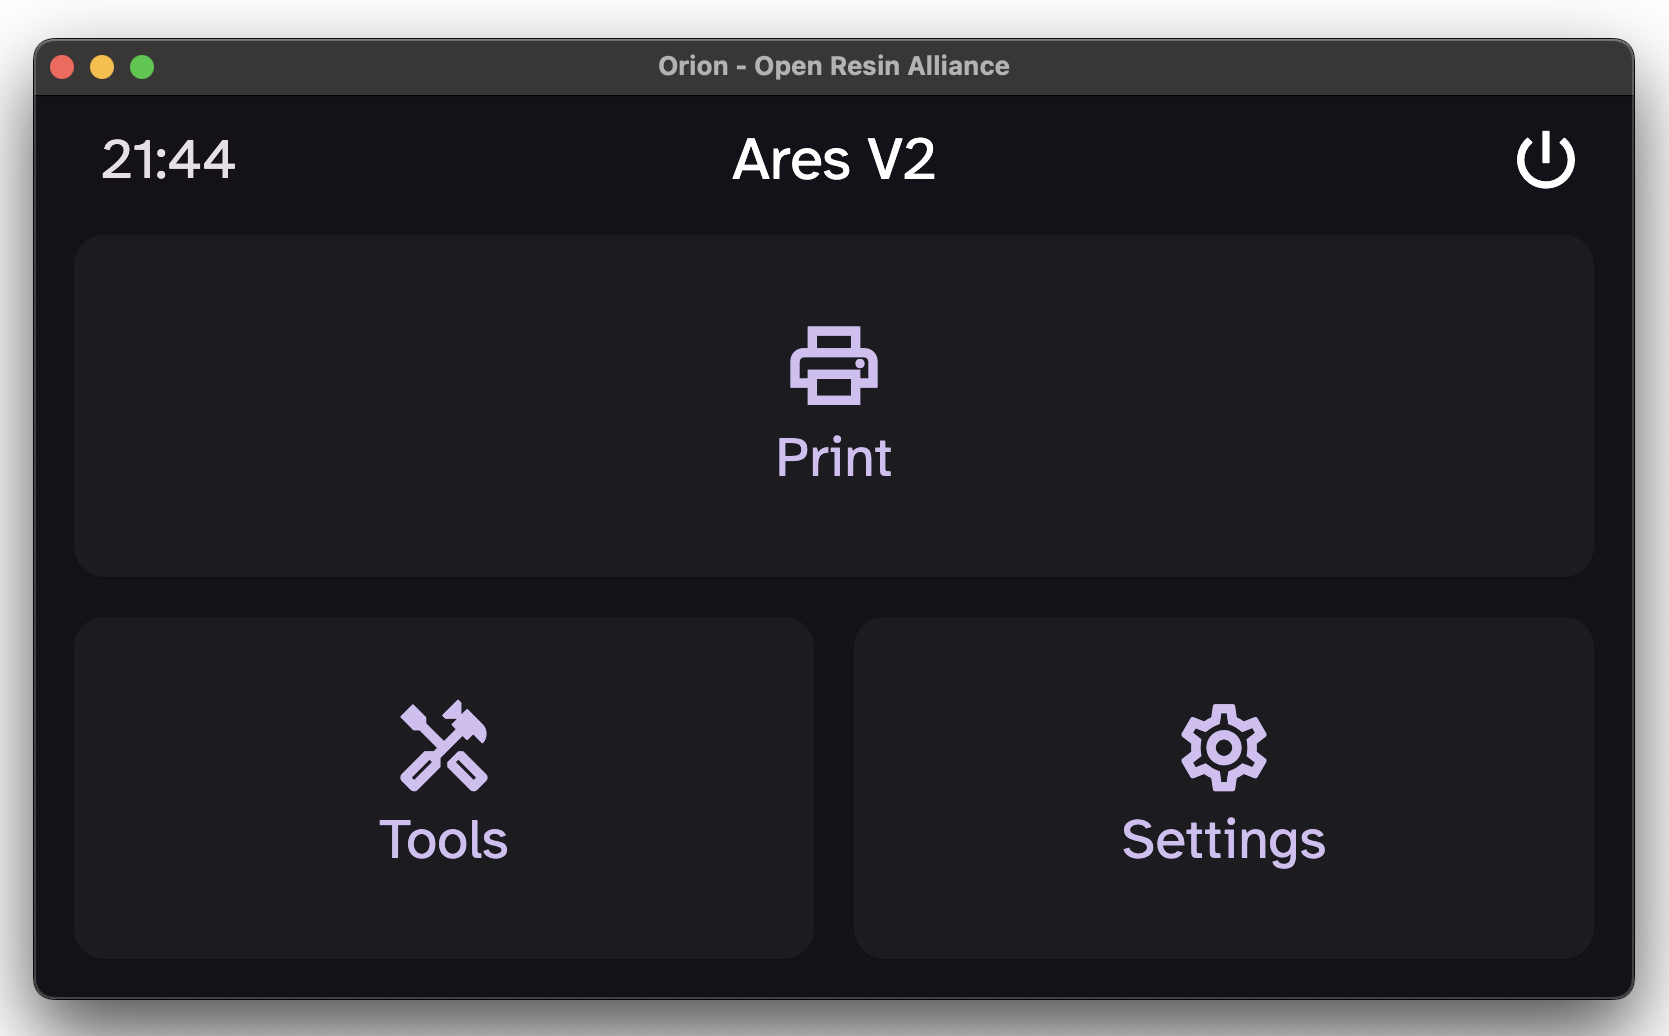Close the Orion window with red button
The image size is (1669, 1036).
[62, 67]
